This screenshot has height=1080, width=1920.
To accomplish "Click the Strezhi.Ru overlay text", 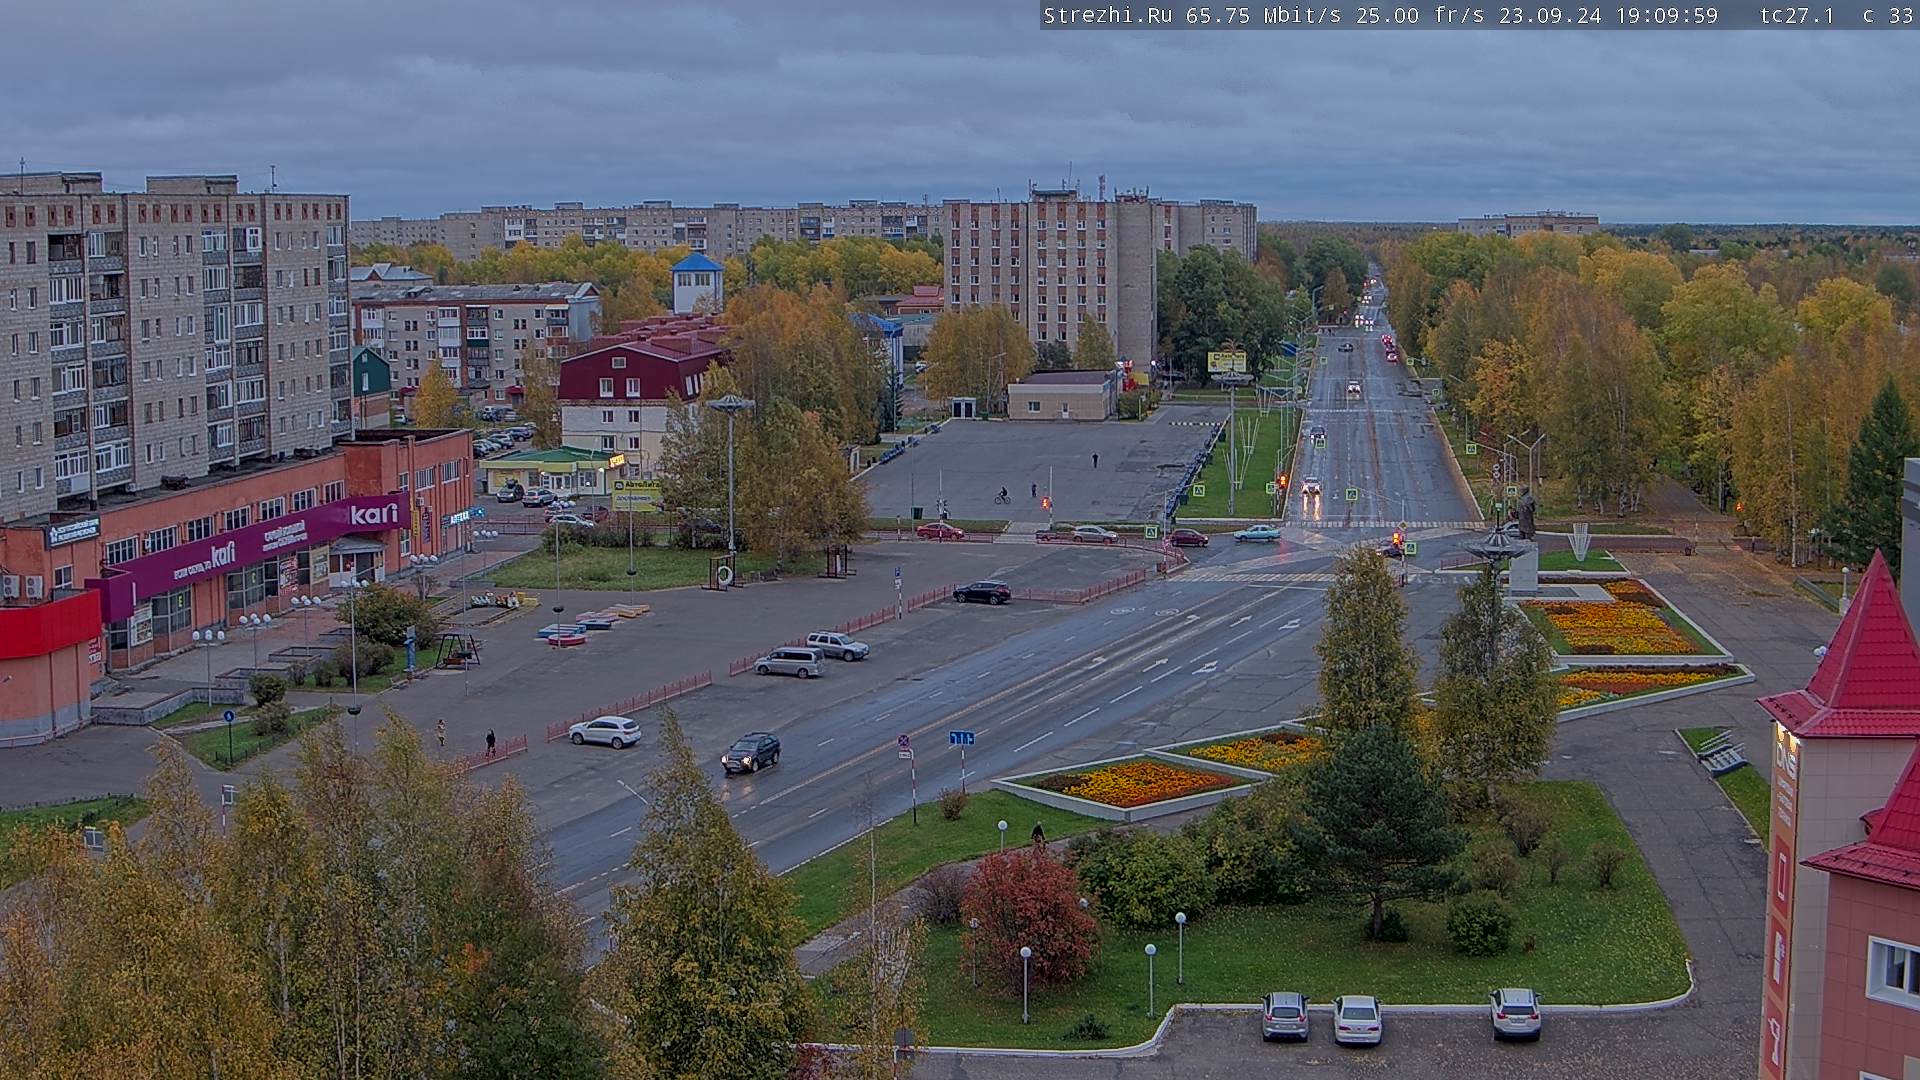I will (x=1107, y=16).
